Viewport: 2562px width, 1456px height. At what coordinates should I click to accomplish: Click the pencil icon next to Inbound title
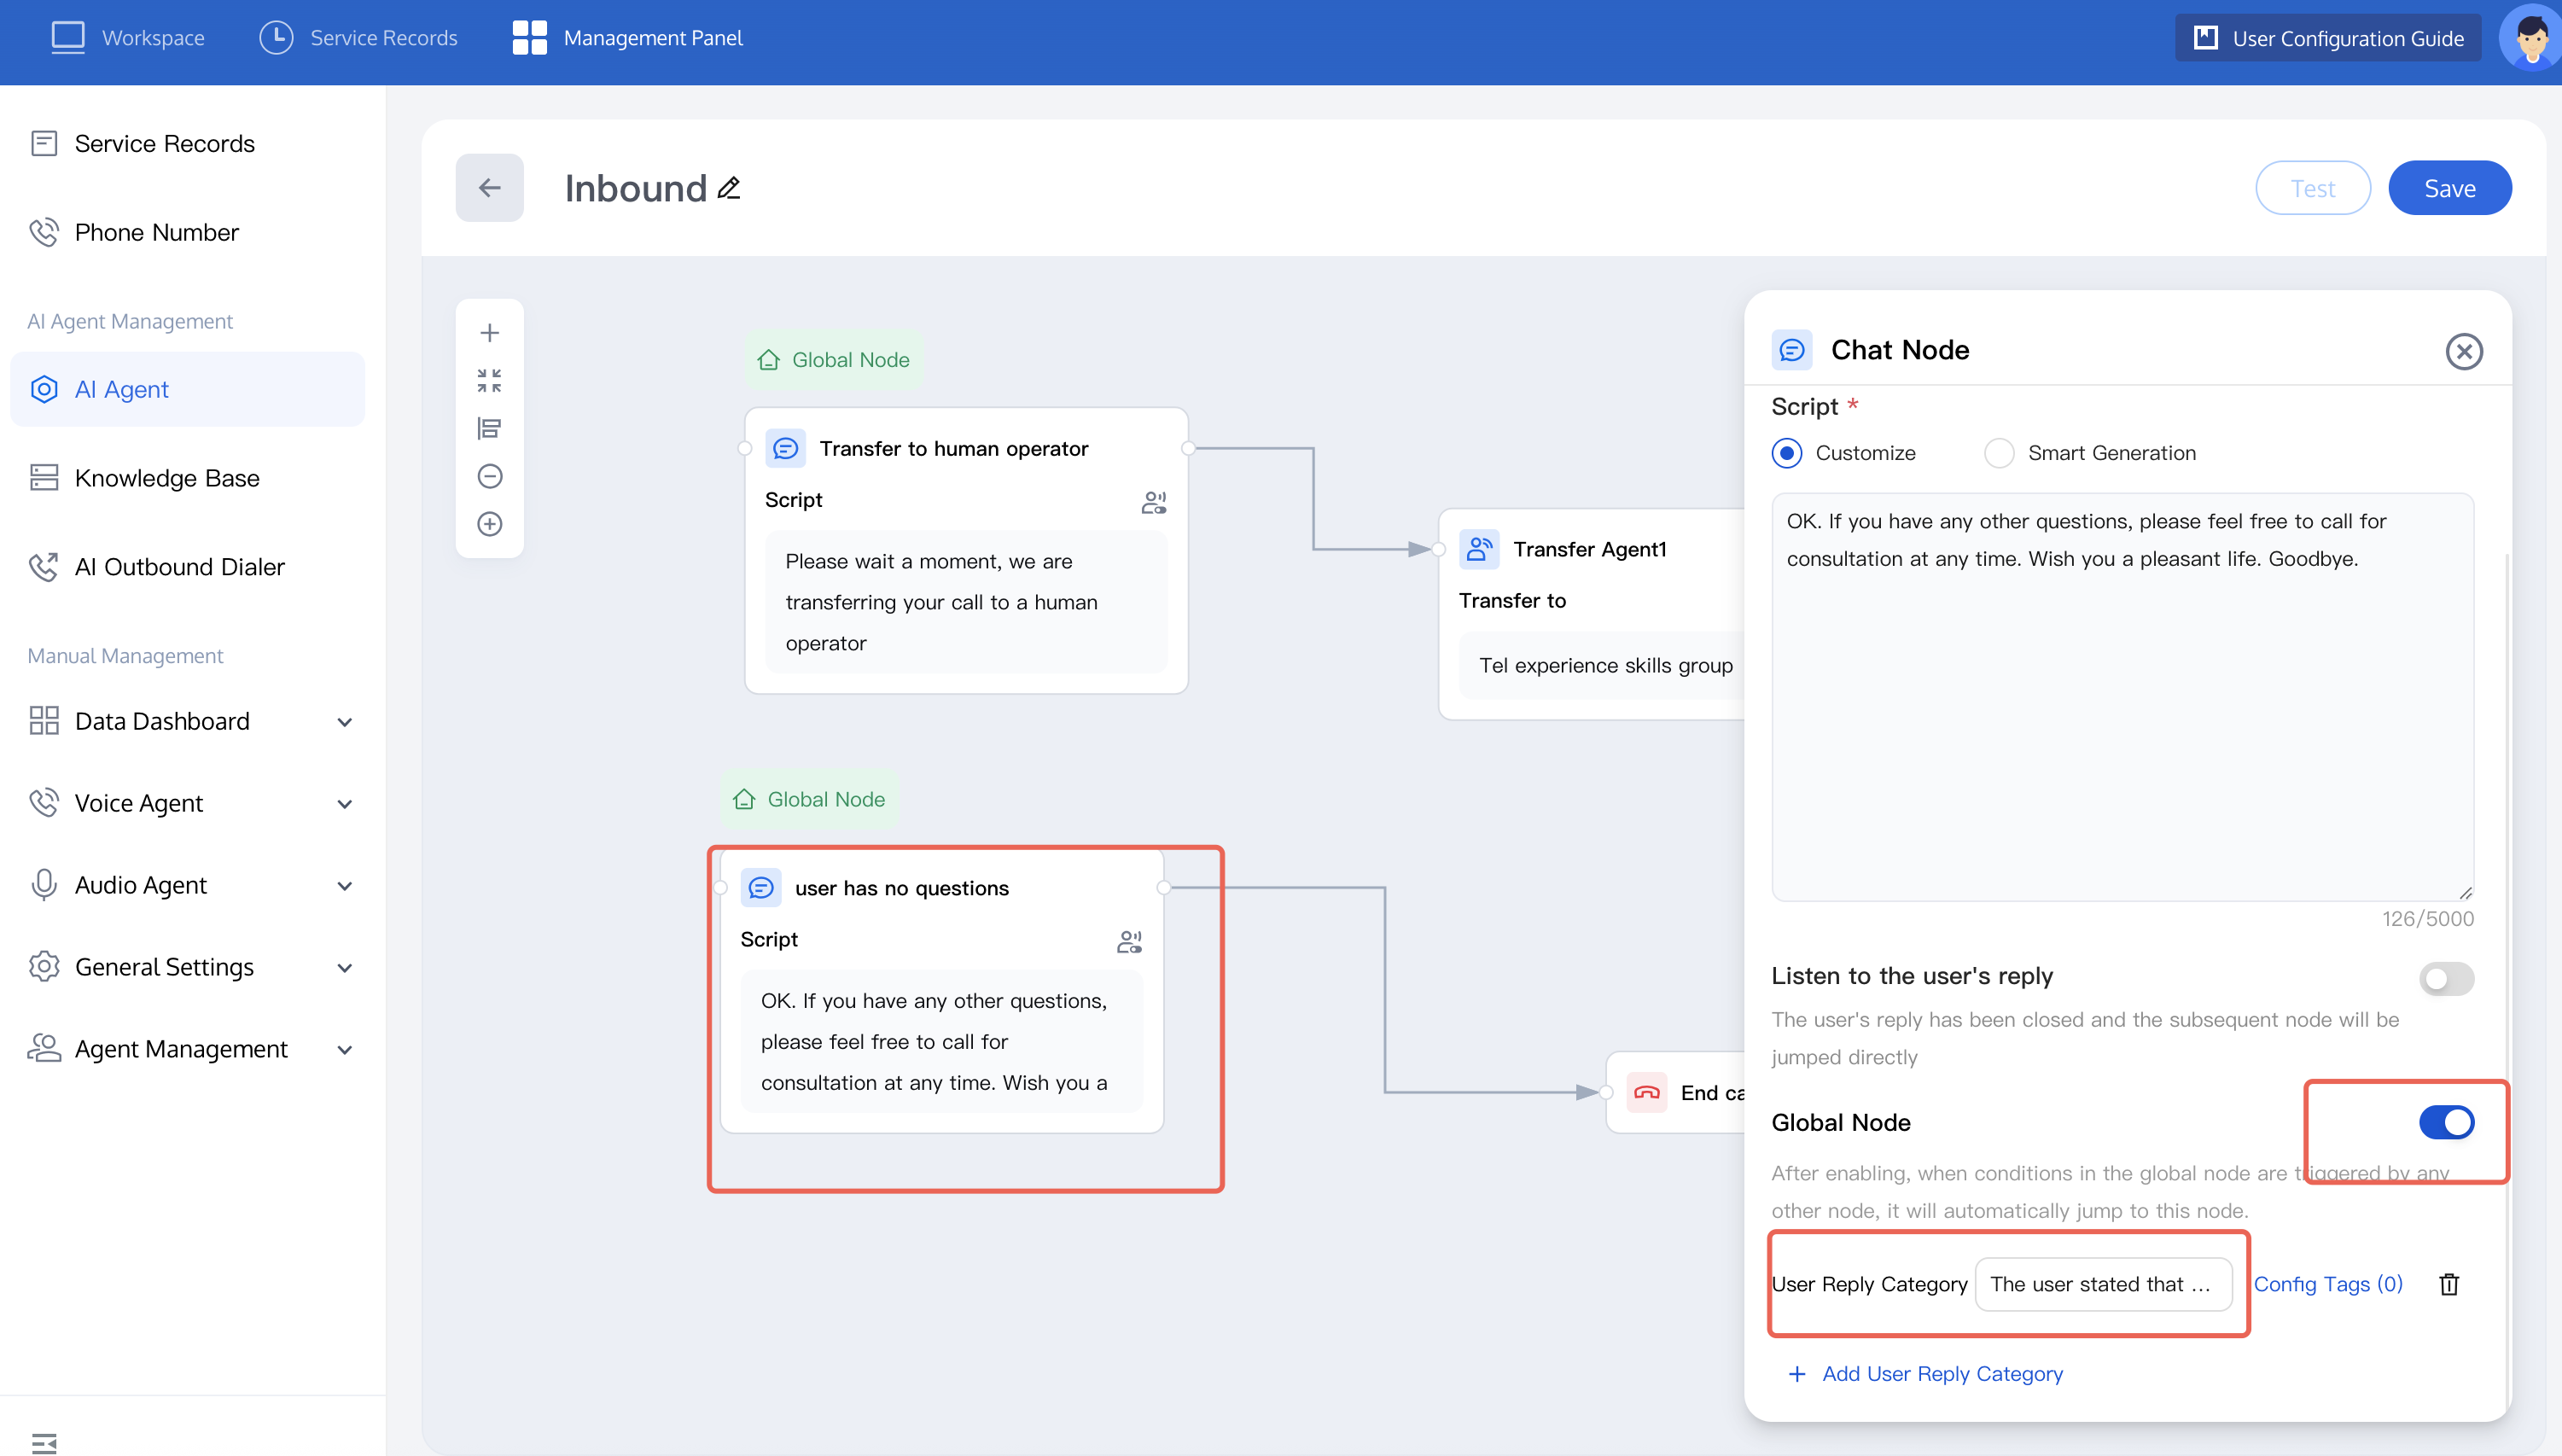(x=729, y=188)
